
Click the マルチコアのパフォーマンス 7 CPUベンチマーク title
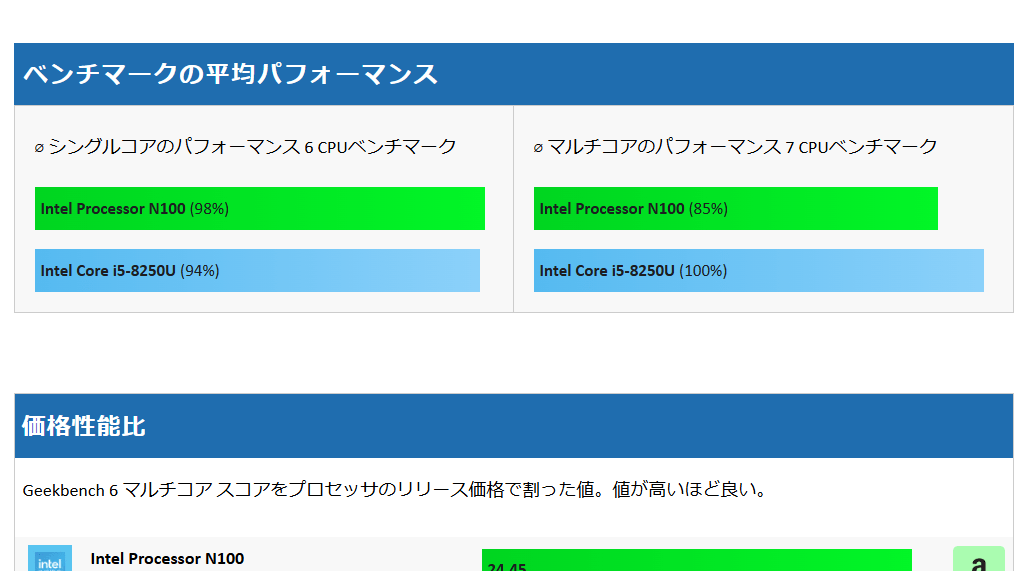click(735, 147)
